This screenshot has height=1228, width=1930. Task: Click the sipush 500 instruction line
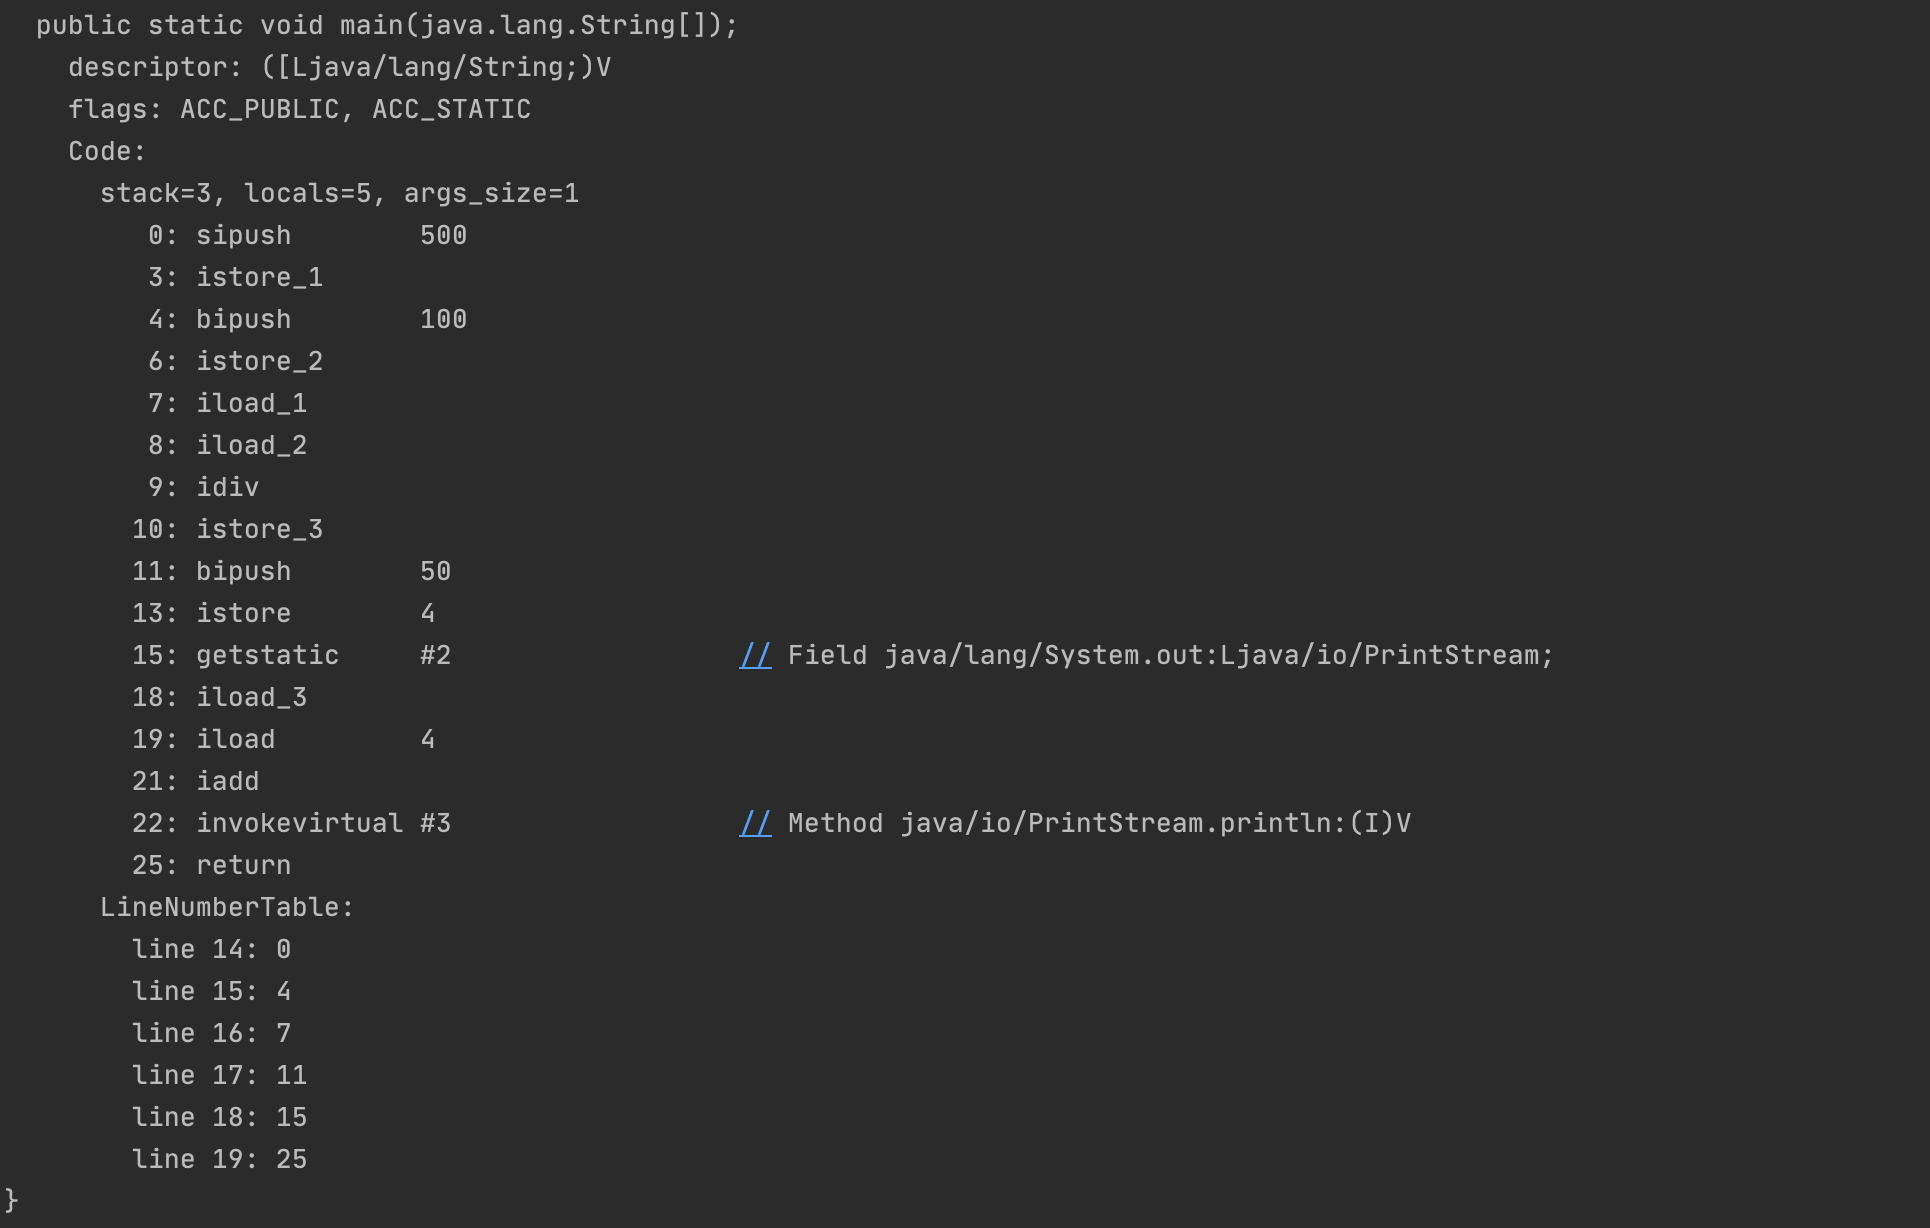(x=307, y=235)
